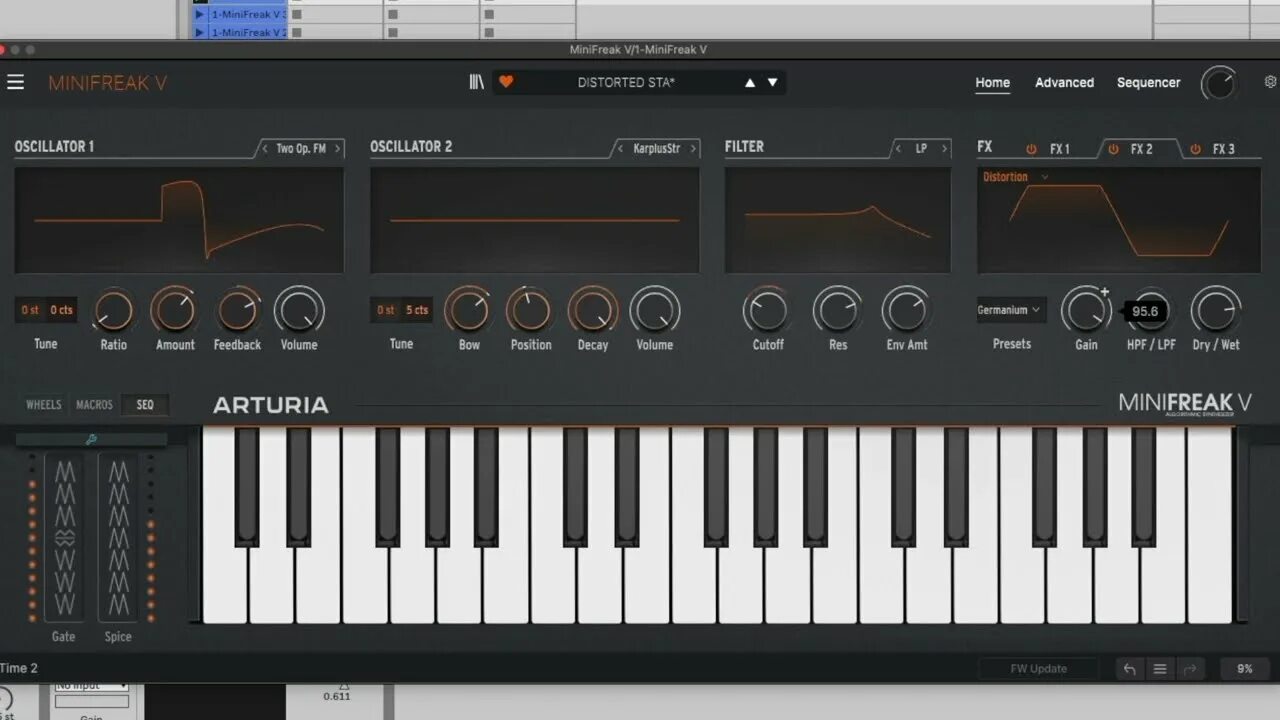Go to next preset with down arrow

point(772,83)
